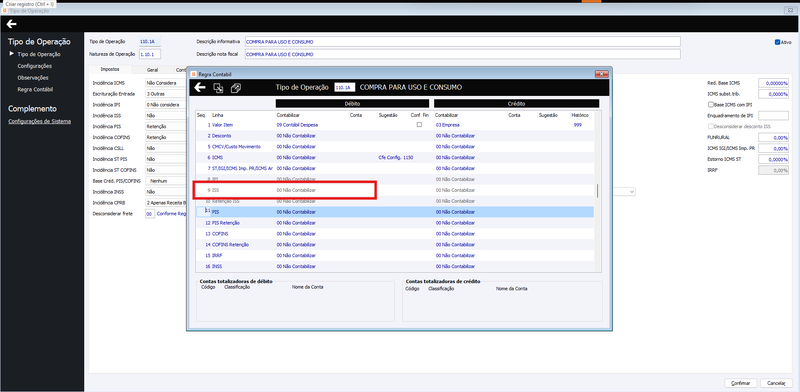Click the Regra Contábil title bar icon
This screenshot has width=800, height=392.
(x=193, y=75)
